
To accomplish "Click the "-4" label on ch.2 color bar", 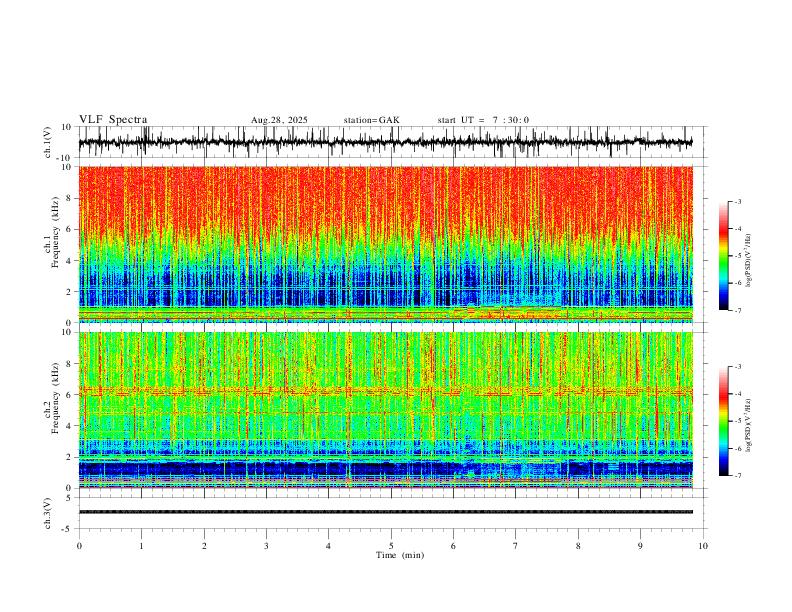I will (x=738, y=394).
